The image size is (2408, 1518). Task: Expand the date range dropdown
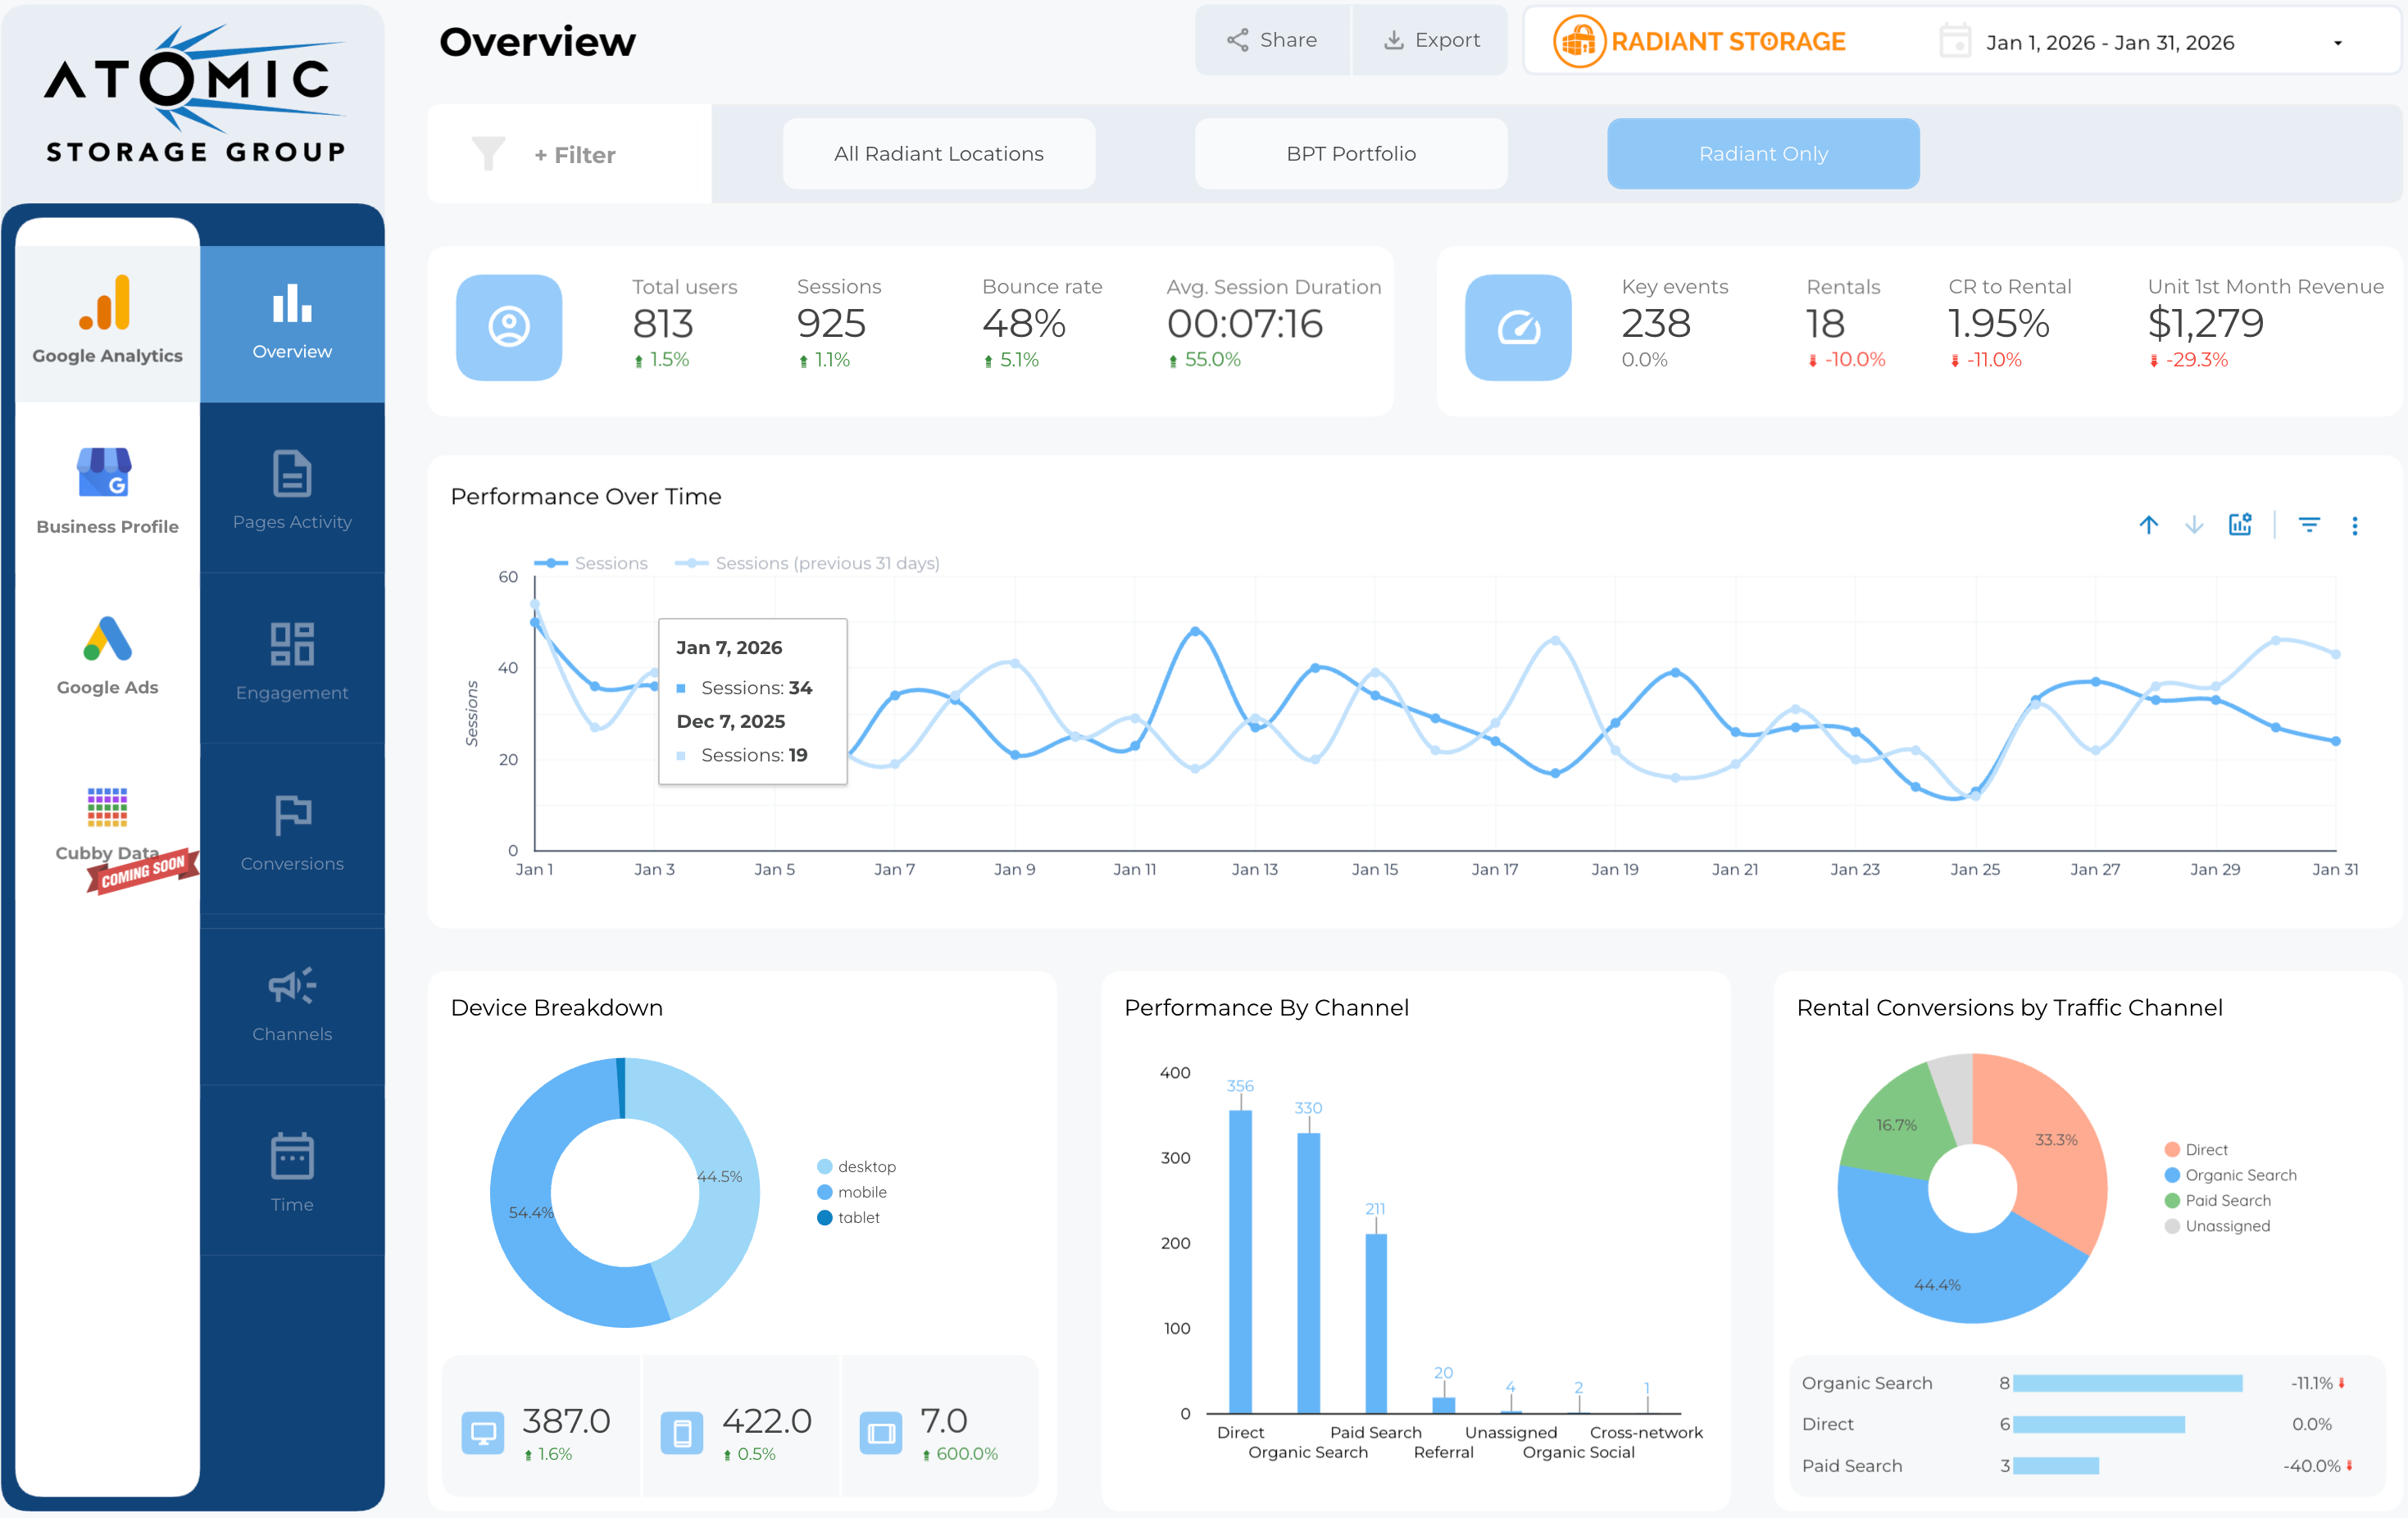pos(2337,43)
